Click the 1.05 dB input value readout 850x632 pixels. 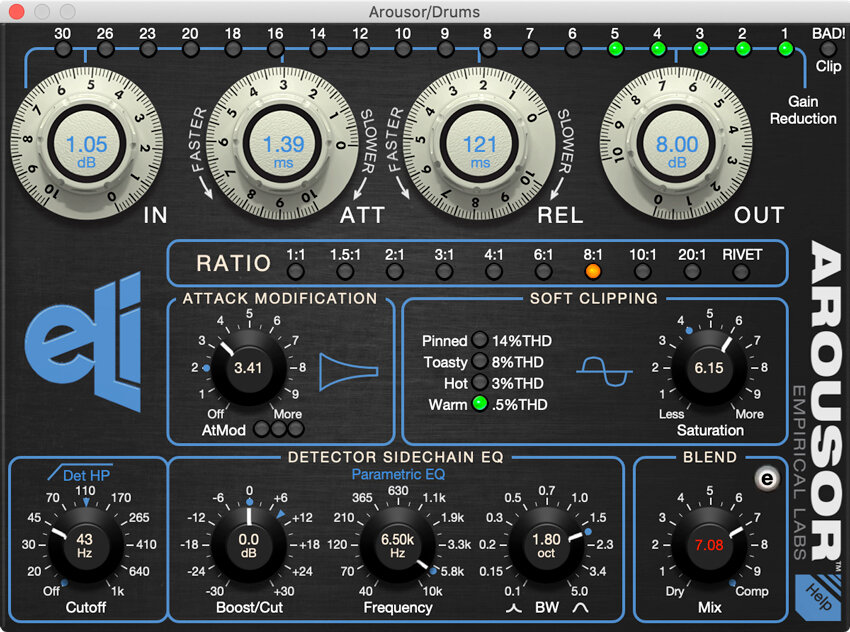(87, 151)
